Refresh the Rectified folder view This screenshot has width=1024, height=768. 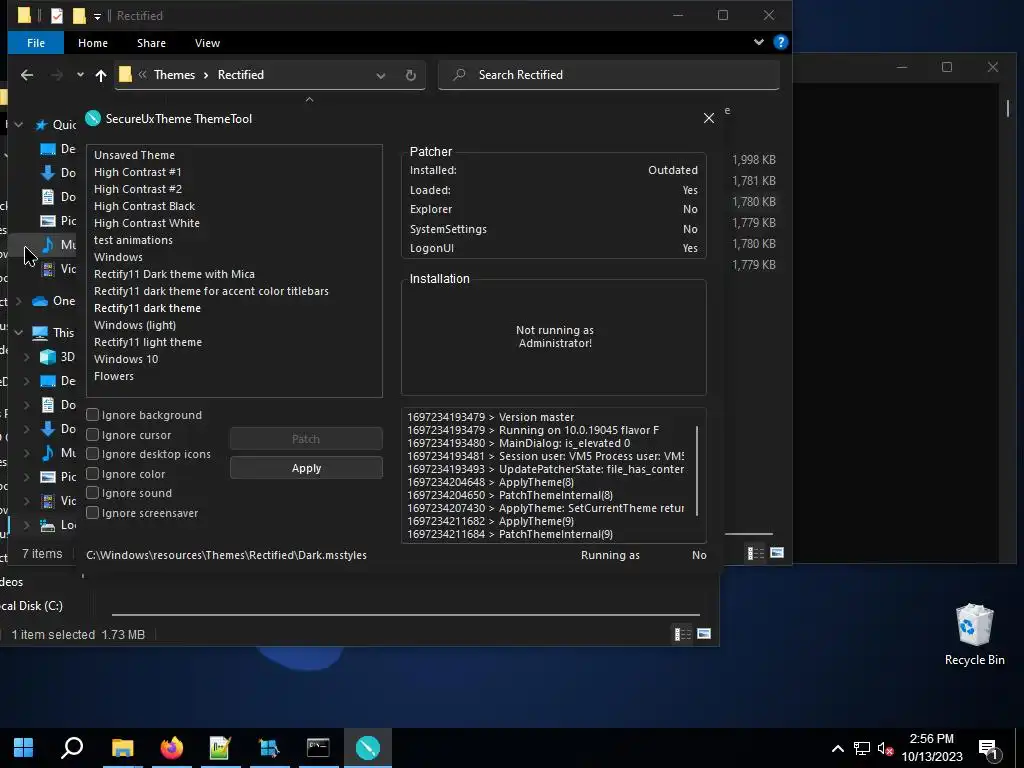pyautogui.click(x=410, y=75)
